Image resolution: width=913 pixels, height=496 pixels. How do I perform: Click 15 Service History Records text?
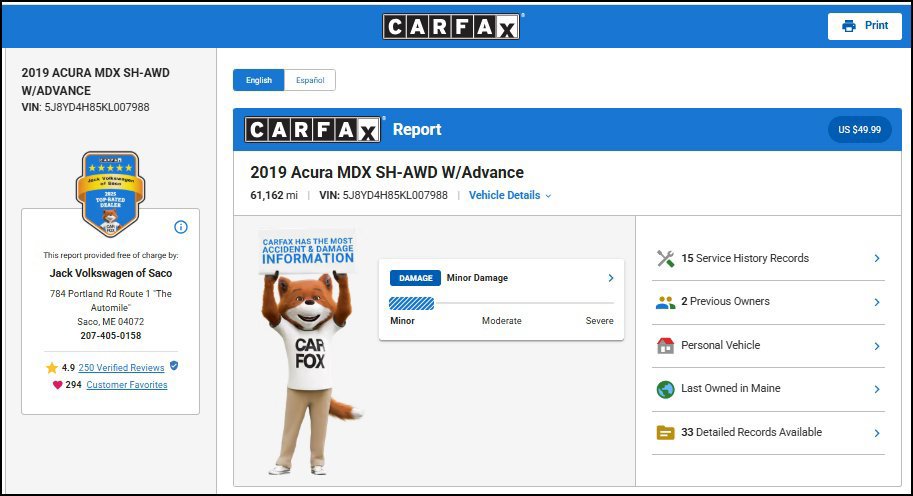point(745,258)
